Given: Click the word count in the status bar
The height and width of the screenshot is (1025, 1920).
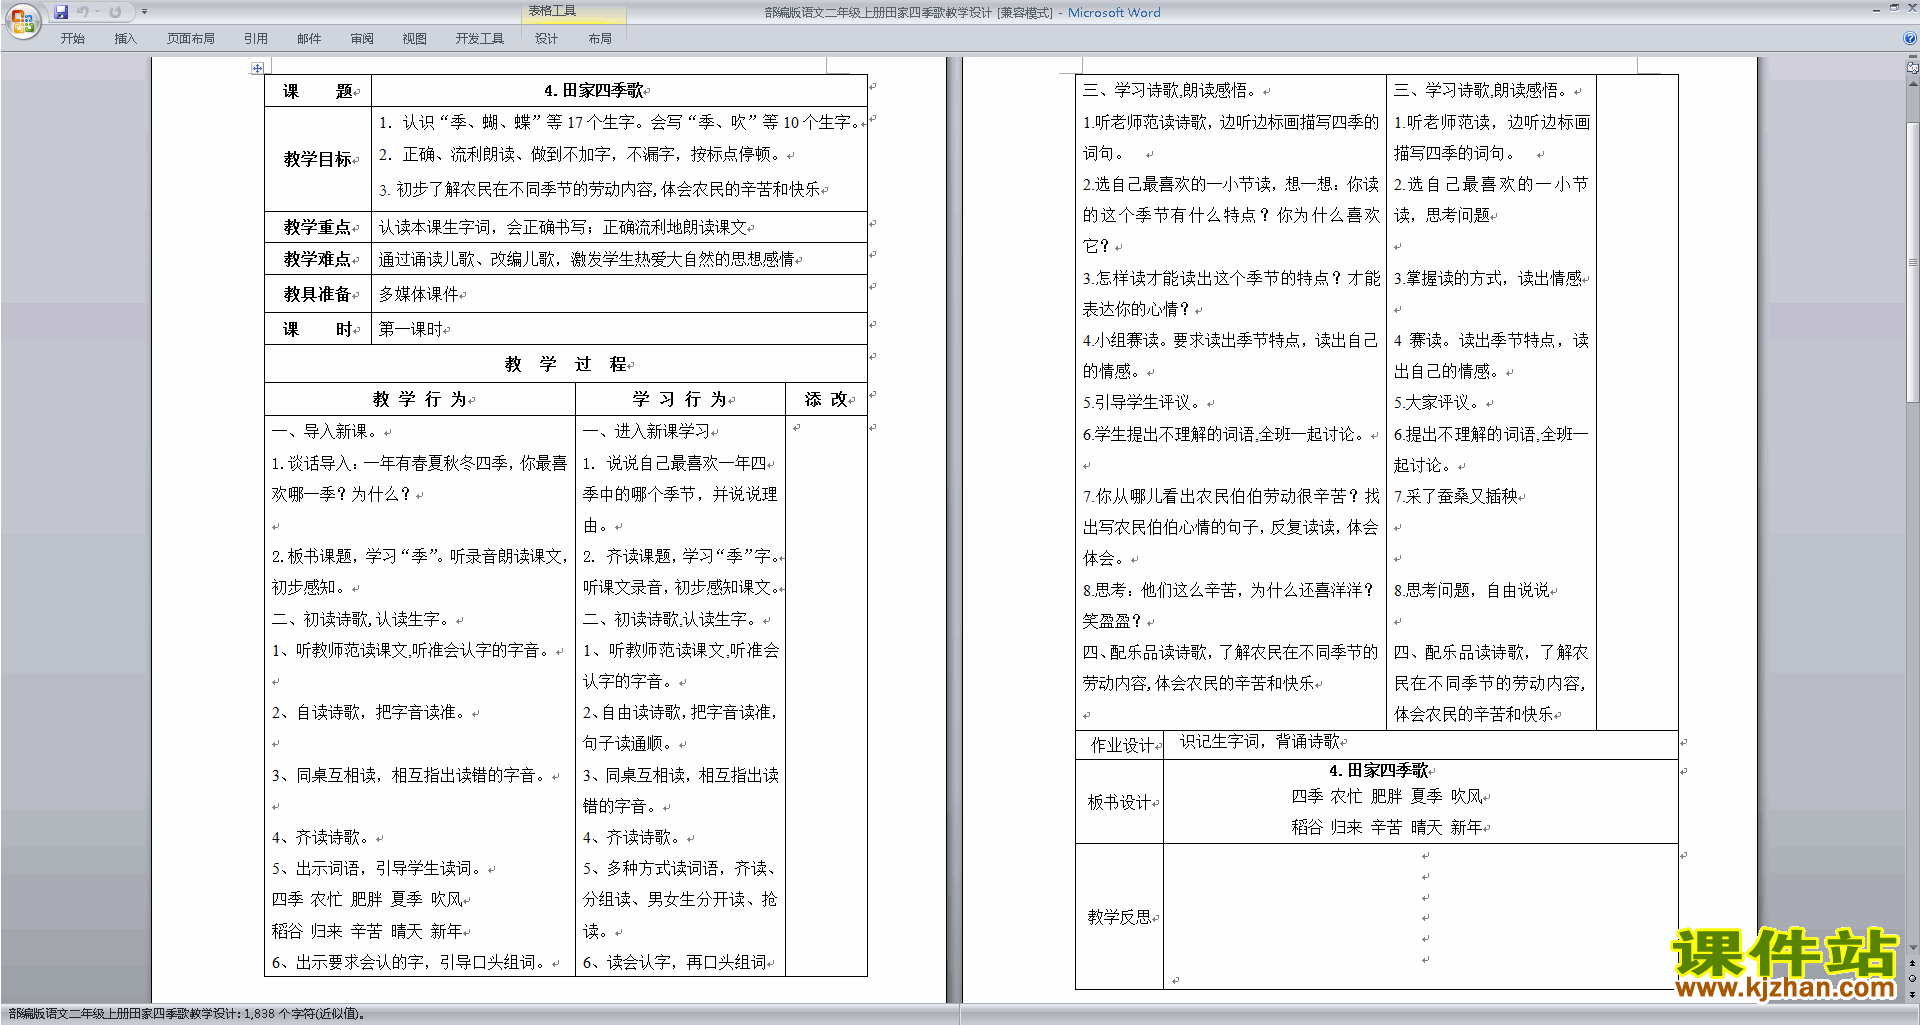Looking at the screenshot, I should [x=187, y=1014].
